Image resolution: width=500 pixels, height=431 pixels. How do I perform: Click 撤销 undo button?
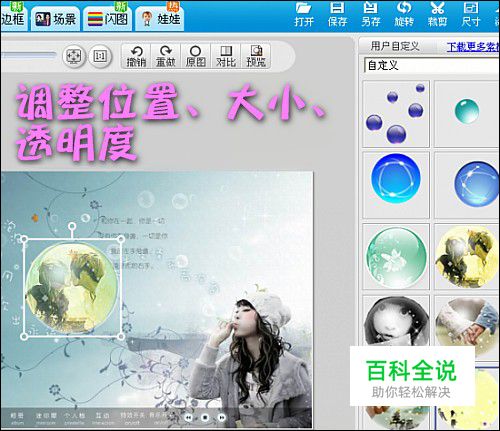[136, 56]
